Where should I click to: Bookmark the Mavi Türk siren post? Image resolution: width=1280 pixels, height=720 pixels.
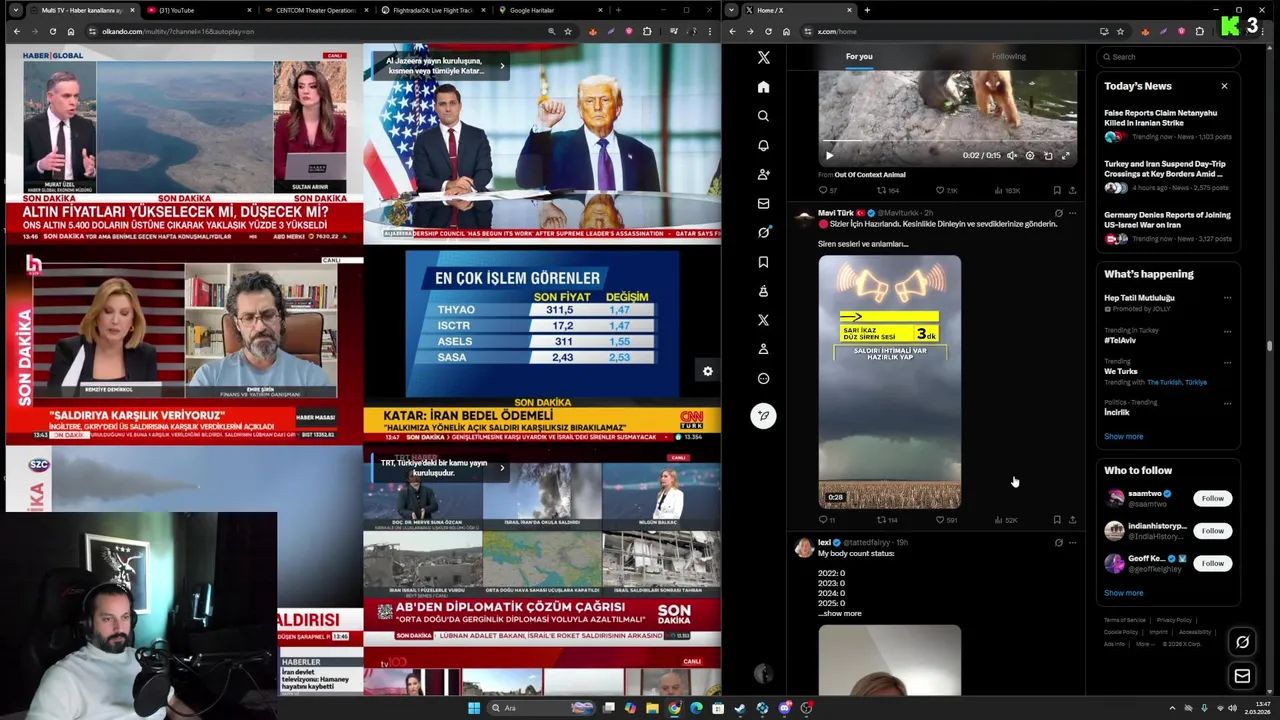(x=1057, y=520)
